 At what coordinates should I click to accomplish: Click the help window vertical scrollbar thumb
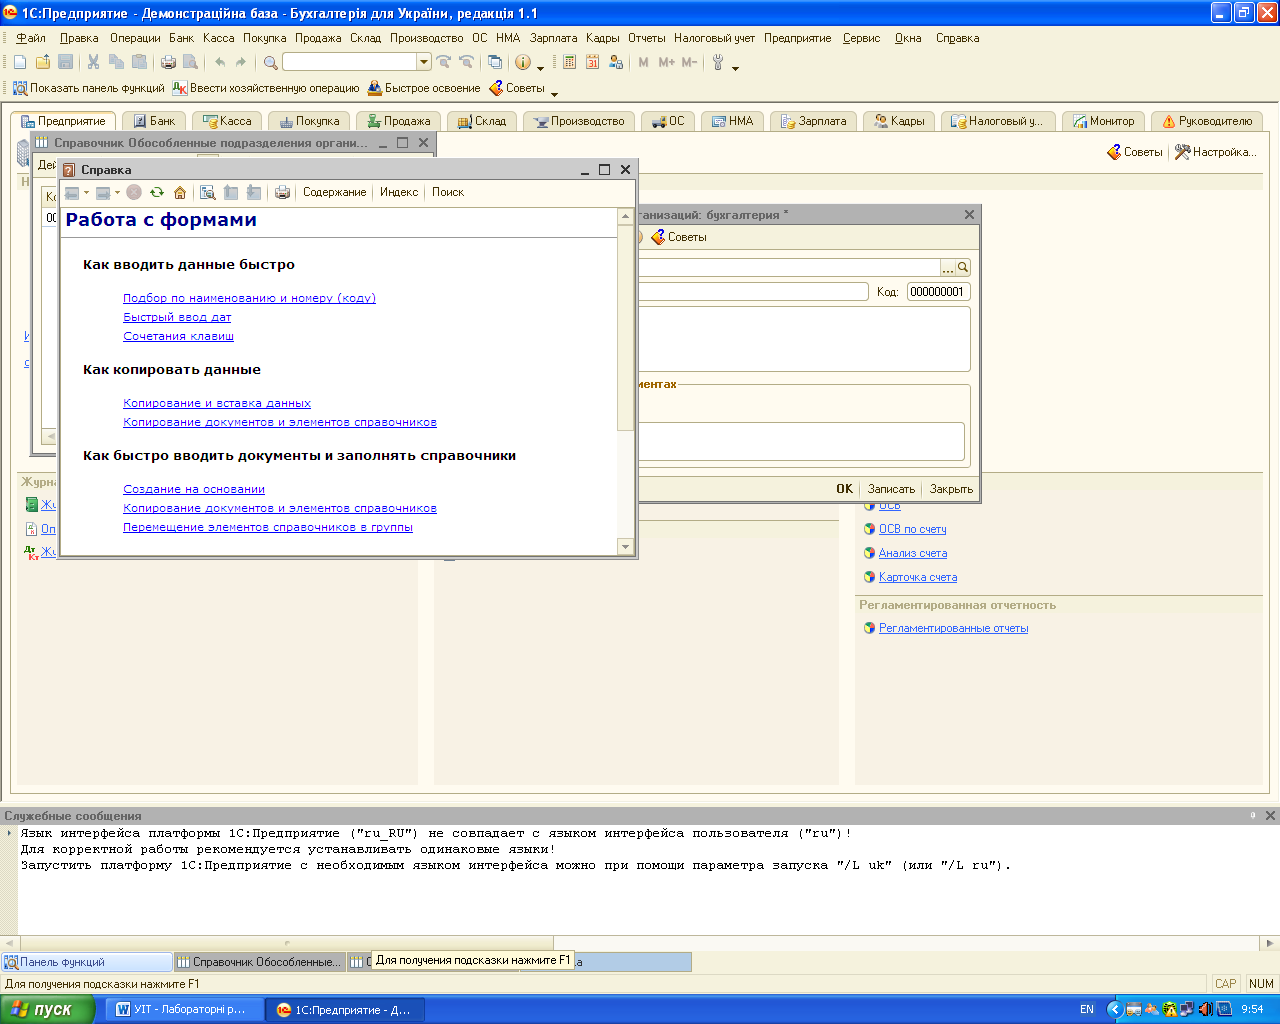(x=626, y=328)
